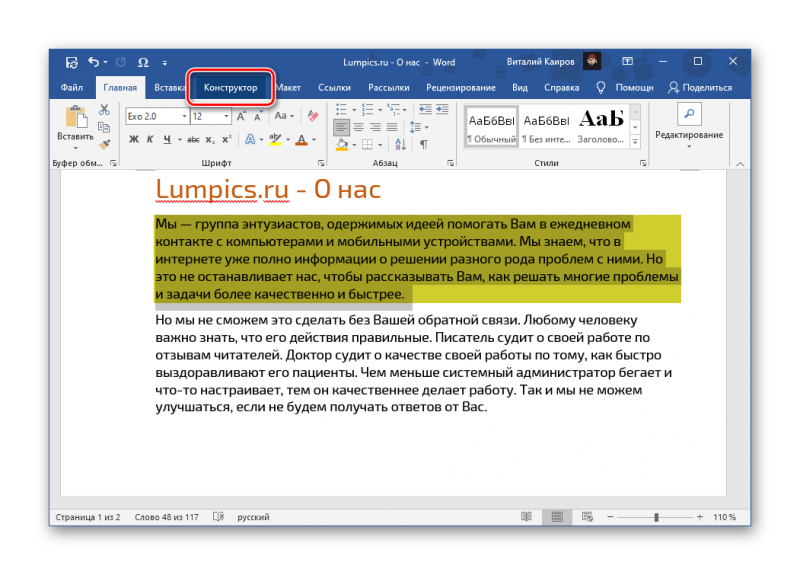This screenshot has height=575, width=800.
Task: Switch to the Ссылки tab
Action: coord(334,88)
